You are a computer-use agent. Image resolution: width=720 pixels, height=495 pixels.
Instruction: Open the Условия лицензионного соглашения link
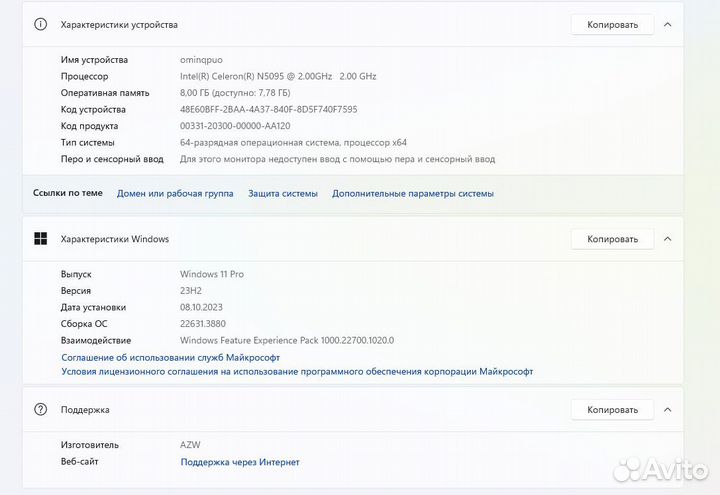click(297, 371)
